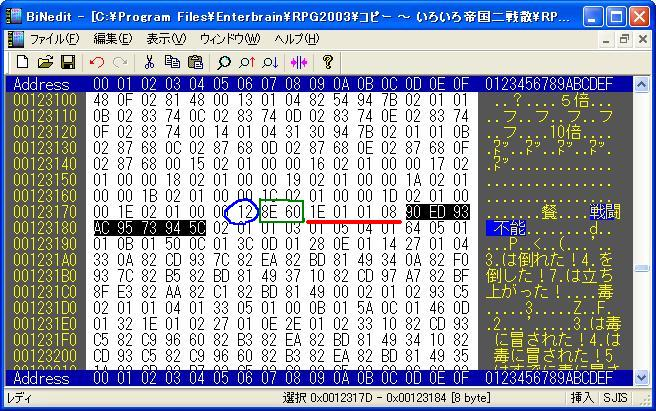Open the 表示(V) menu
Screen dimensions: 656x411
pyautogui.click(x=166, y=39)
